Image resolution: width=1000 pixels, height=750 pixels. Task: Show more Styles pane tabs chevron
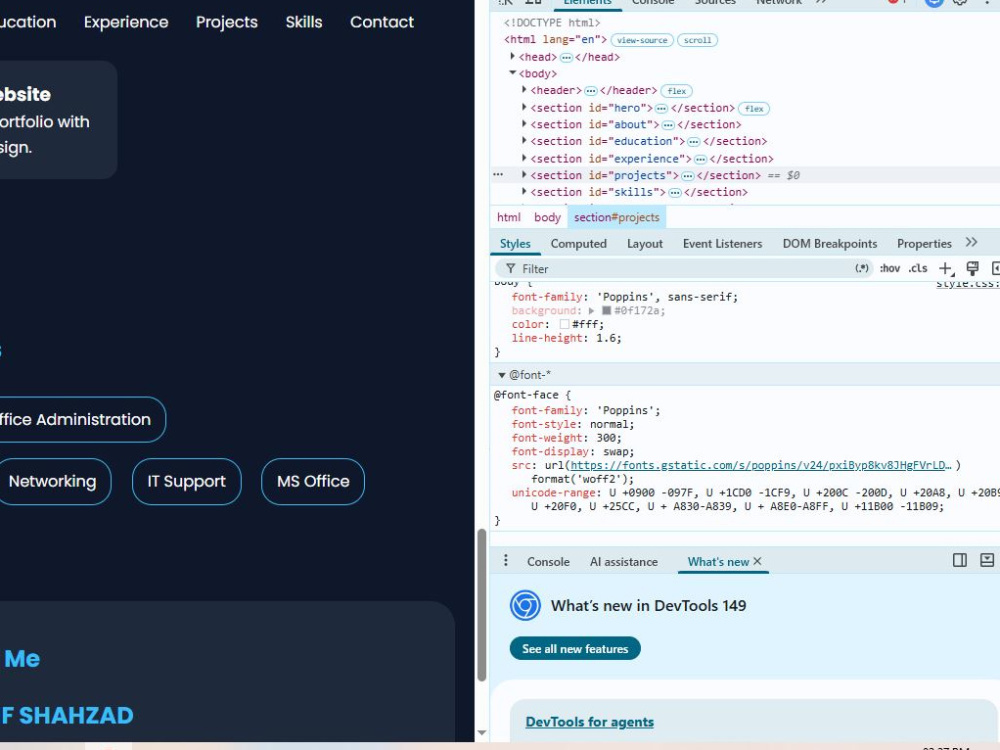click(x=971, y=242)
